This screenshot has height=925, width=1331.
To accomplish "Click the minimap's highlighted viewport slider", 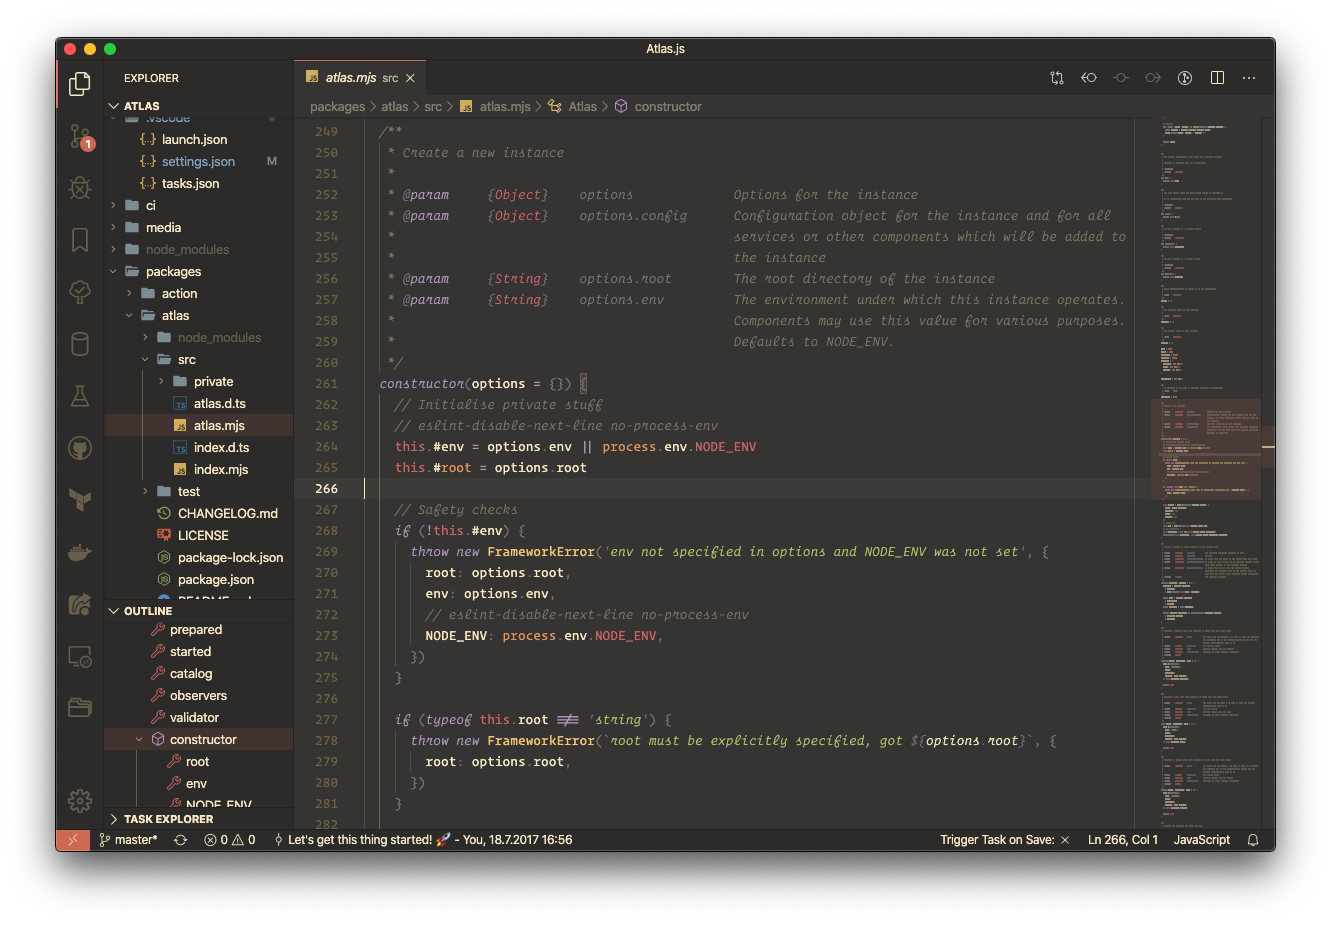I will click(1205, 449).
